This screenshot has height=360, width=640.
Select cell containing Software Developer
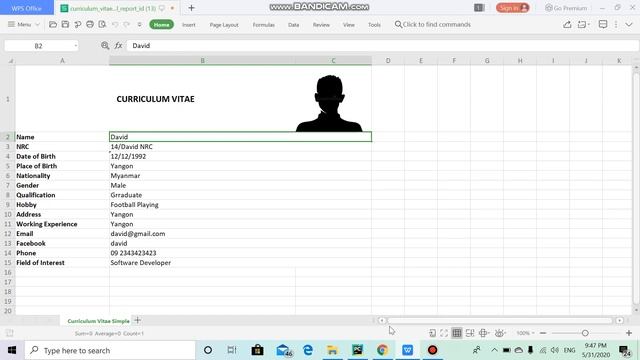coord(240,263)
